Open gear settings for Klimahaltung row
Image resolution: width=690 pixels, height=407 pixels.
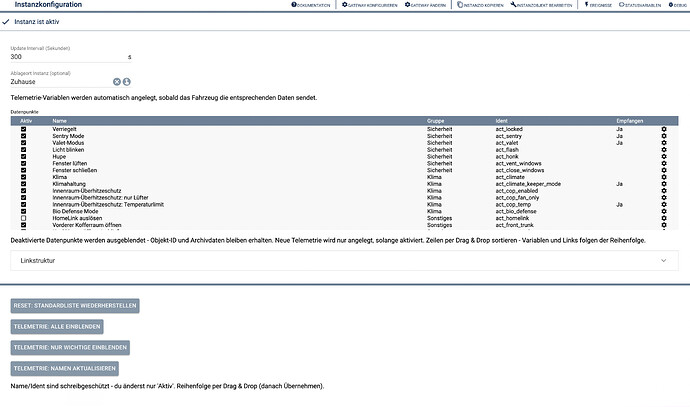(664, 184)
